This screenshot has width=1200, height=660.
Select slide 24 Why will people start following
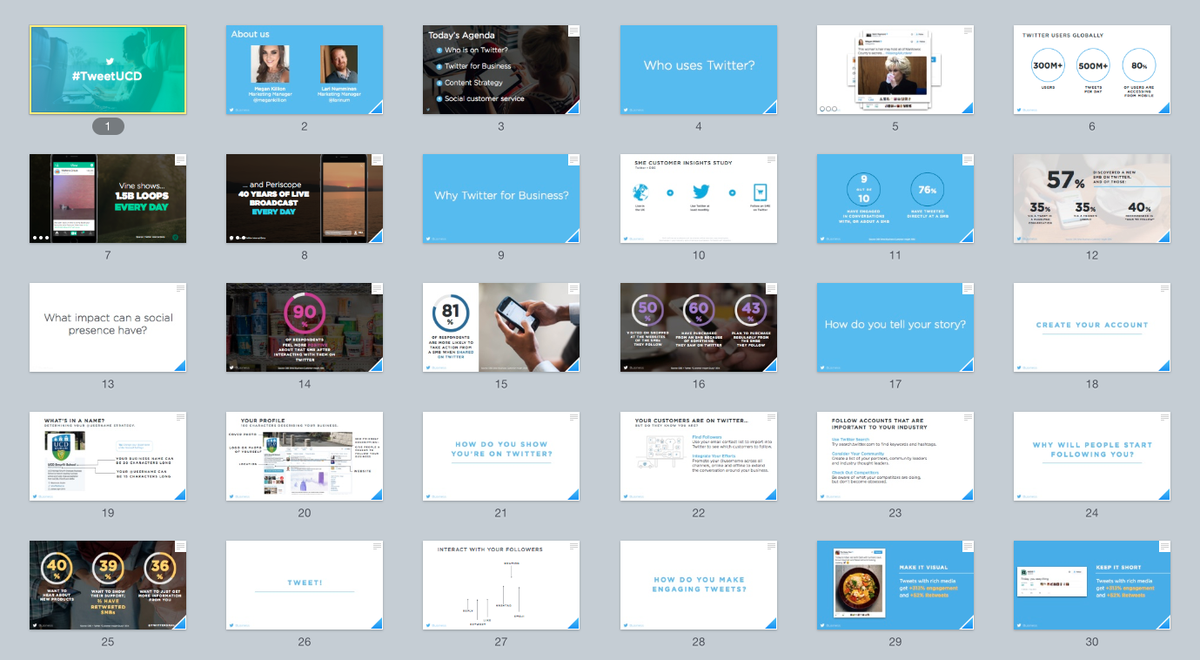coord(1092,456)
